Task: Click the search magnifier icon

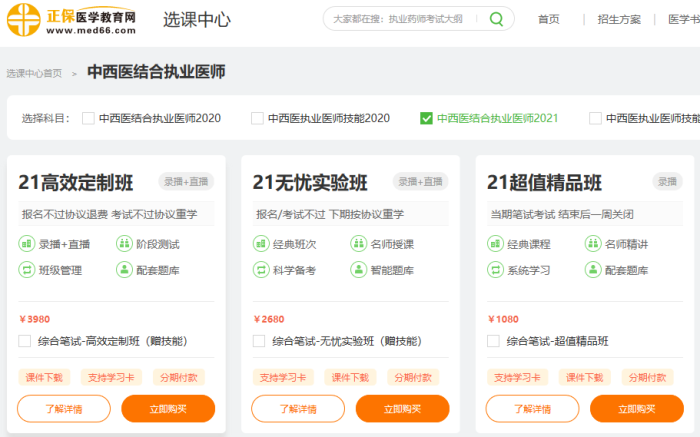Action: click(497, 19)
